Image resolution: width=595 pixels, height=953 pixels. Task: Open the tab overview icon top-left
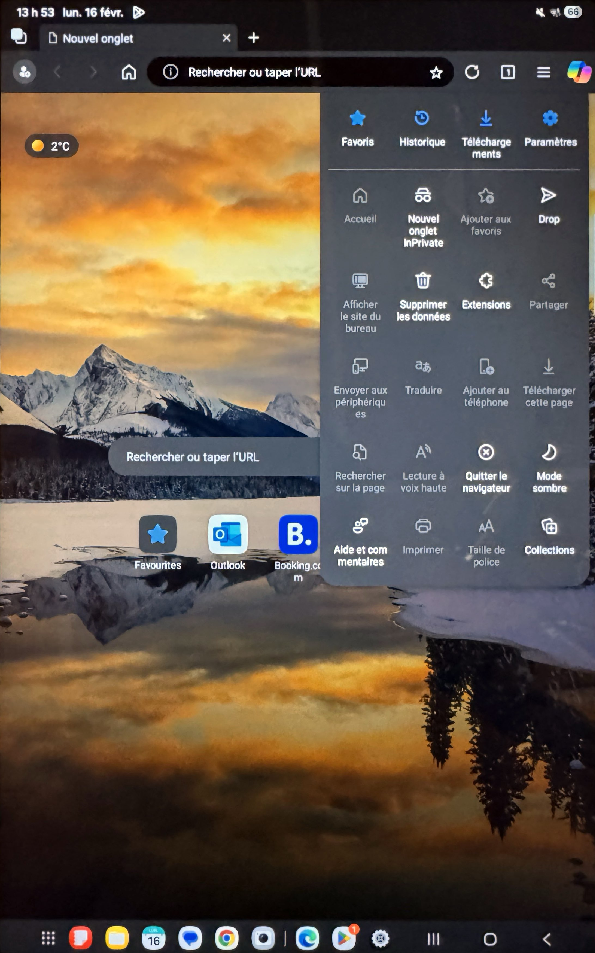point(19,36)
